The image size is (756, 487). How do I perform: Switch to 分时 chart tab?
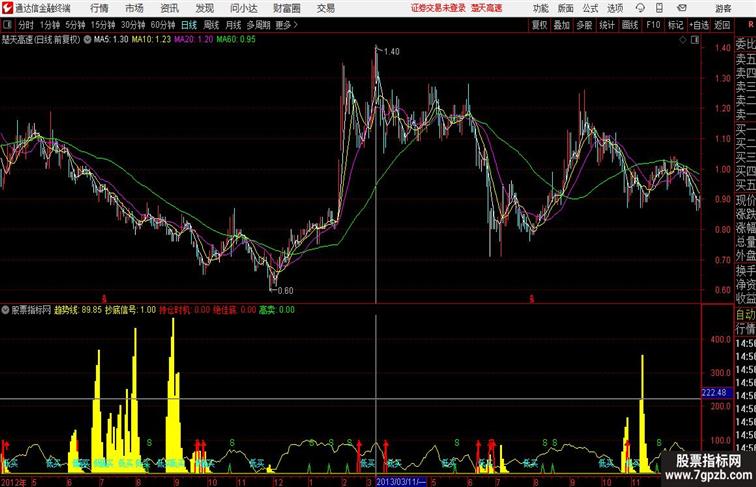coord(26,25)
